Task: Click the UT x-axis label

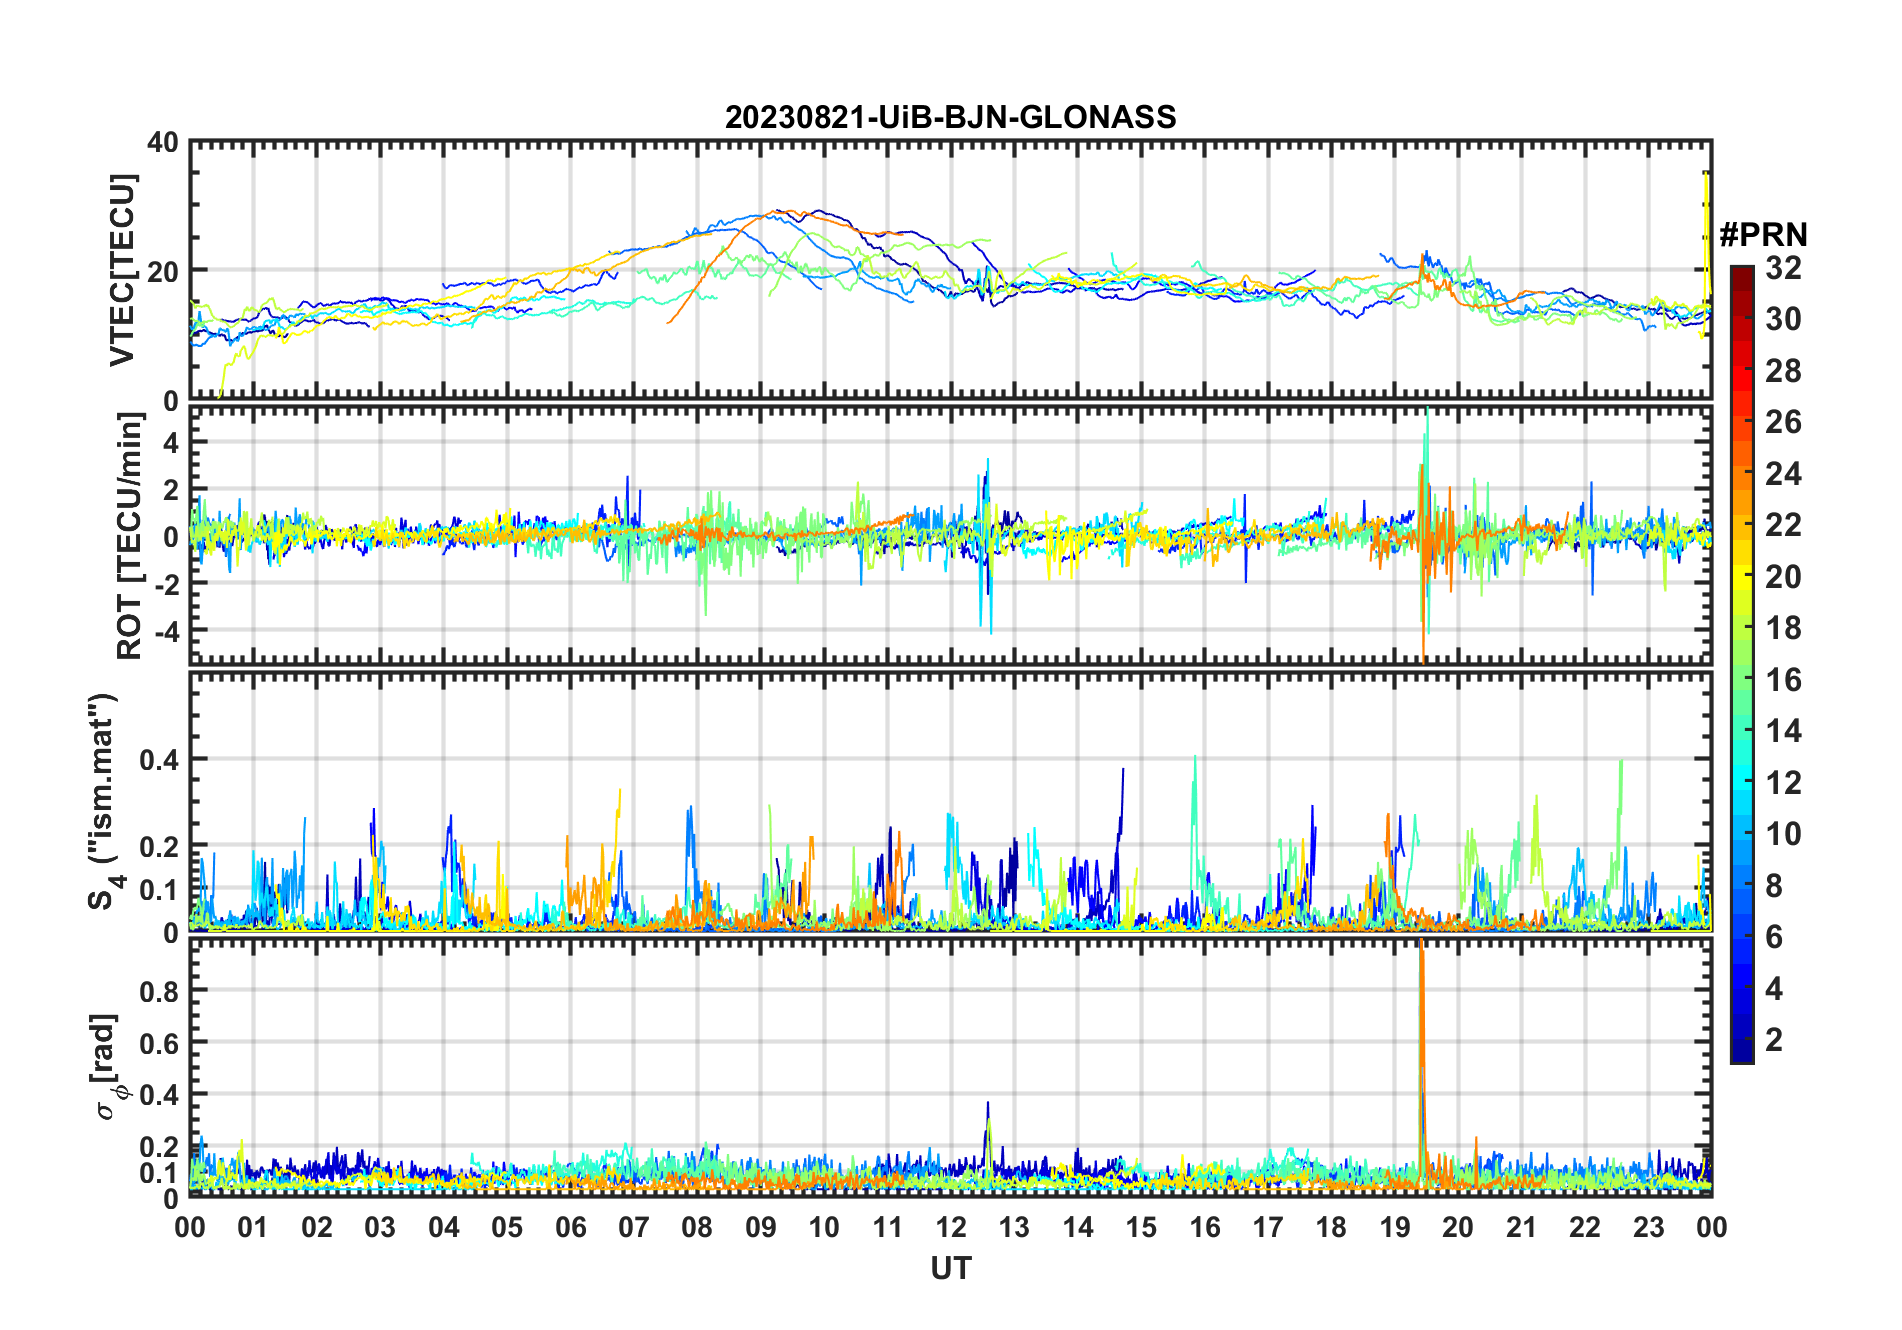Action: (950, 1268)
